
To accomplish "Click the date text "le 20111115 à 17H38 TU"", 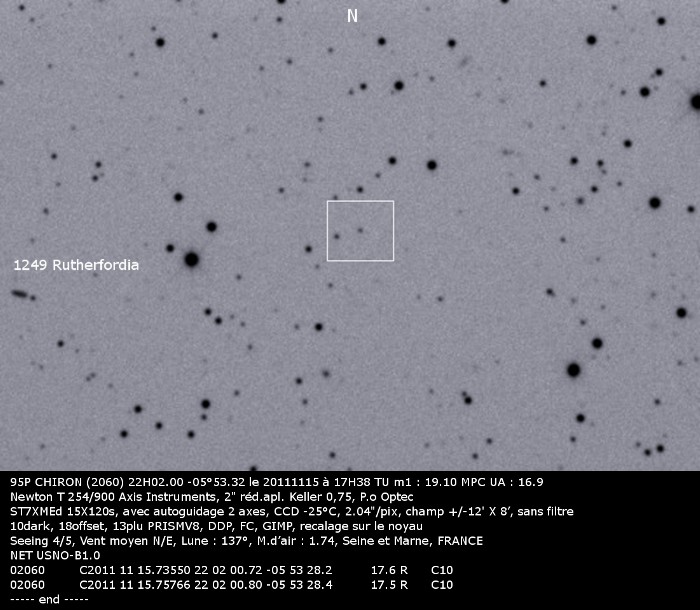I will click(319, 482).
